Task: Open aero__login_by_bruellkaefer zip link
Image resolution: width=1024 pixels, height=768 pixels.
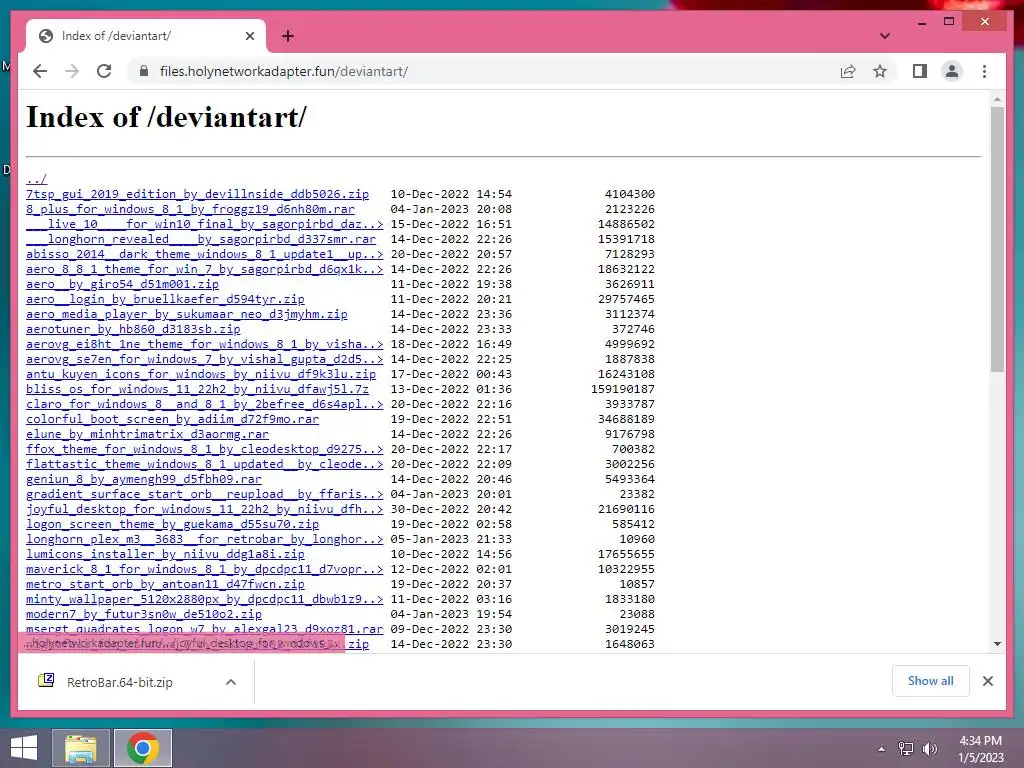Action: [x=165, y=299]
